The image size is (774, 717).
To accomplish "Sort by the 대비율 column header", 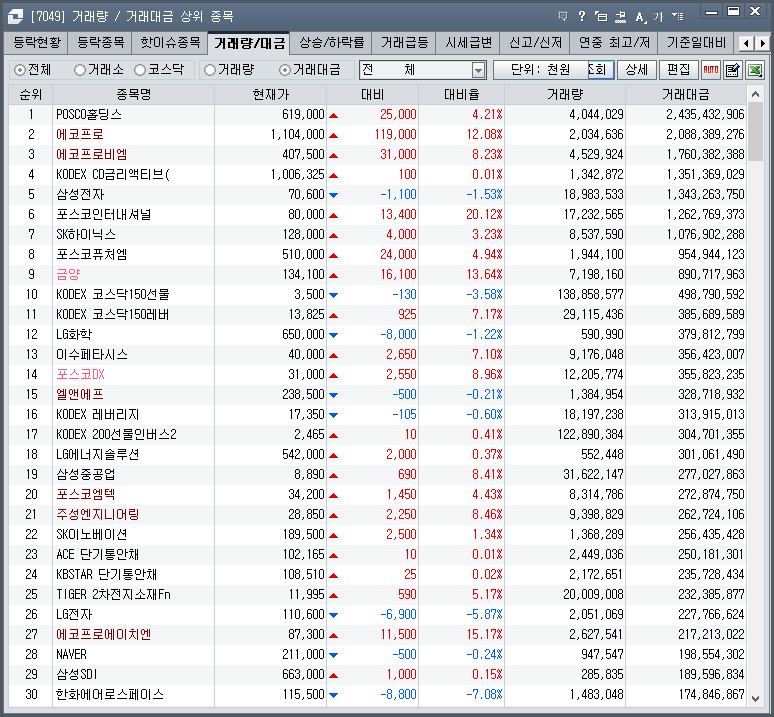I will pos(462,94).
